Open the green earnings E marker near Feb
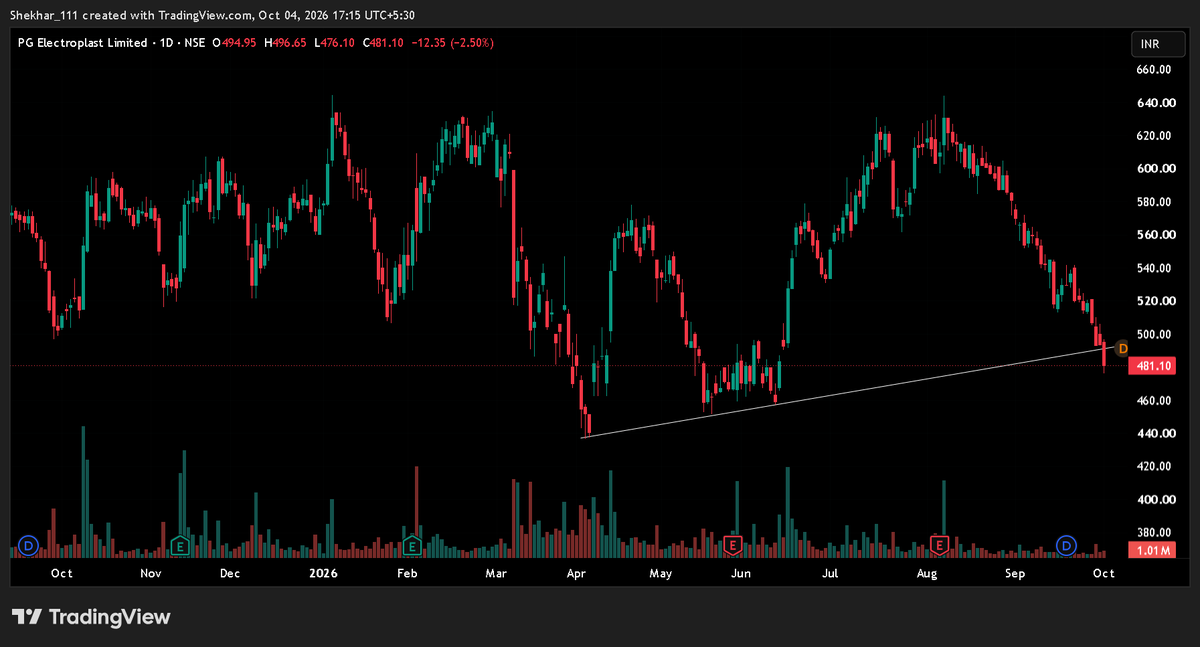The height and width of the screenshot is (647, 1200). coord(412,546)
